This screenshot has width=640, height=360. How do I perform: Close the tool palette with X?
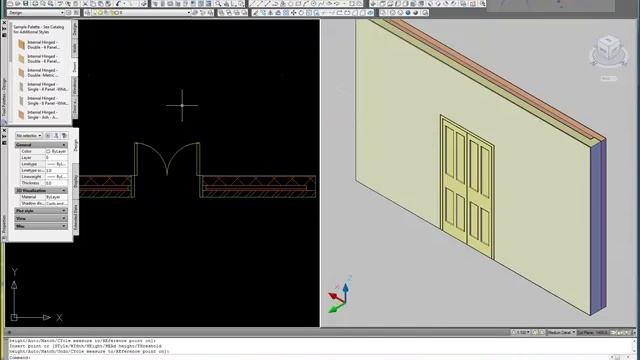coord(4,23)
